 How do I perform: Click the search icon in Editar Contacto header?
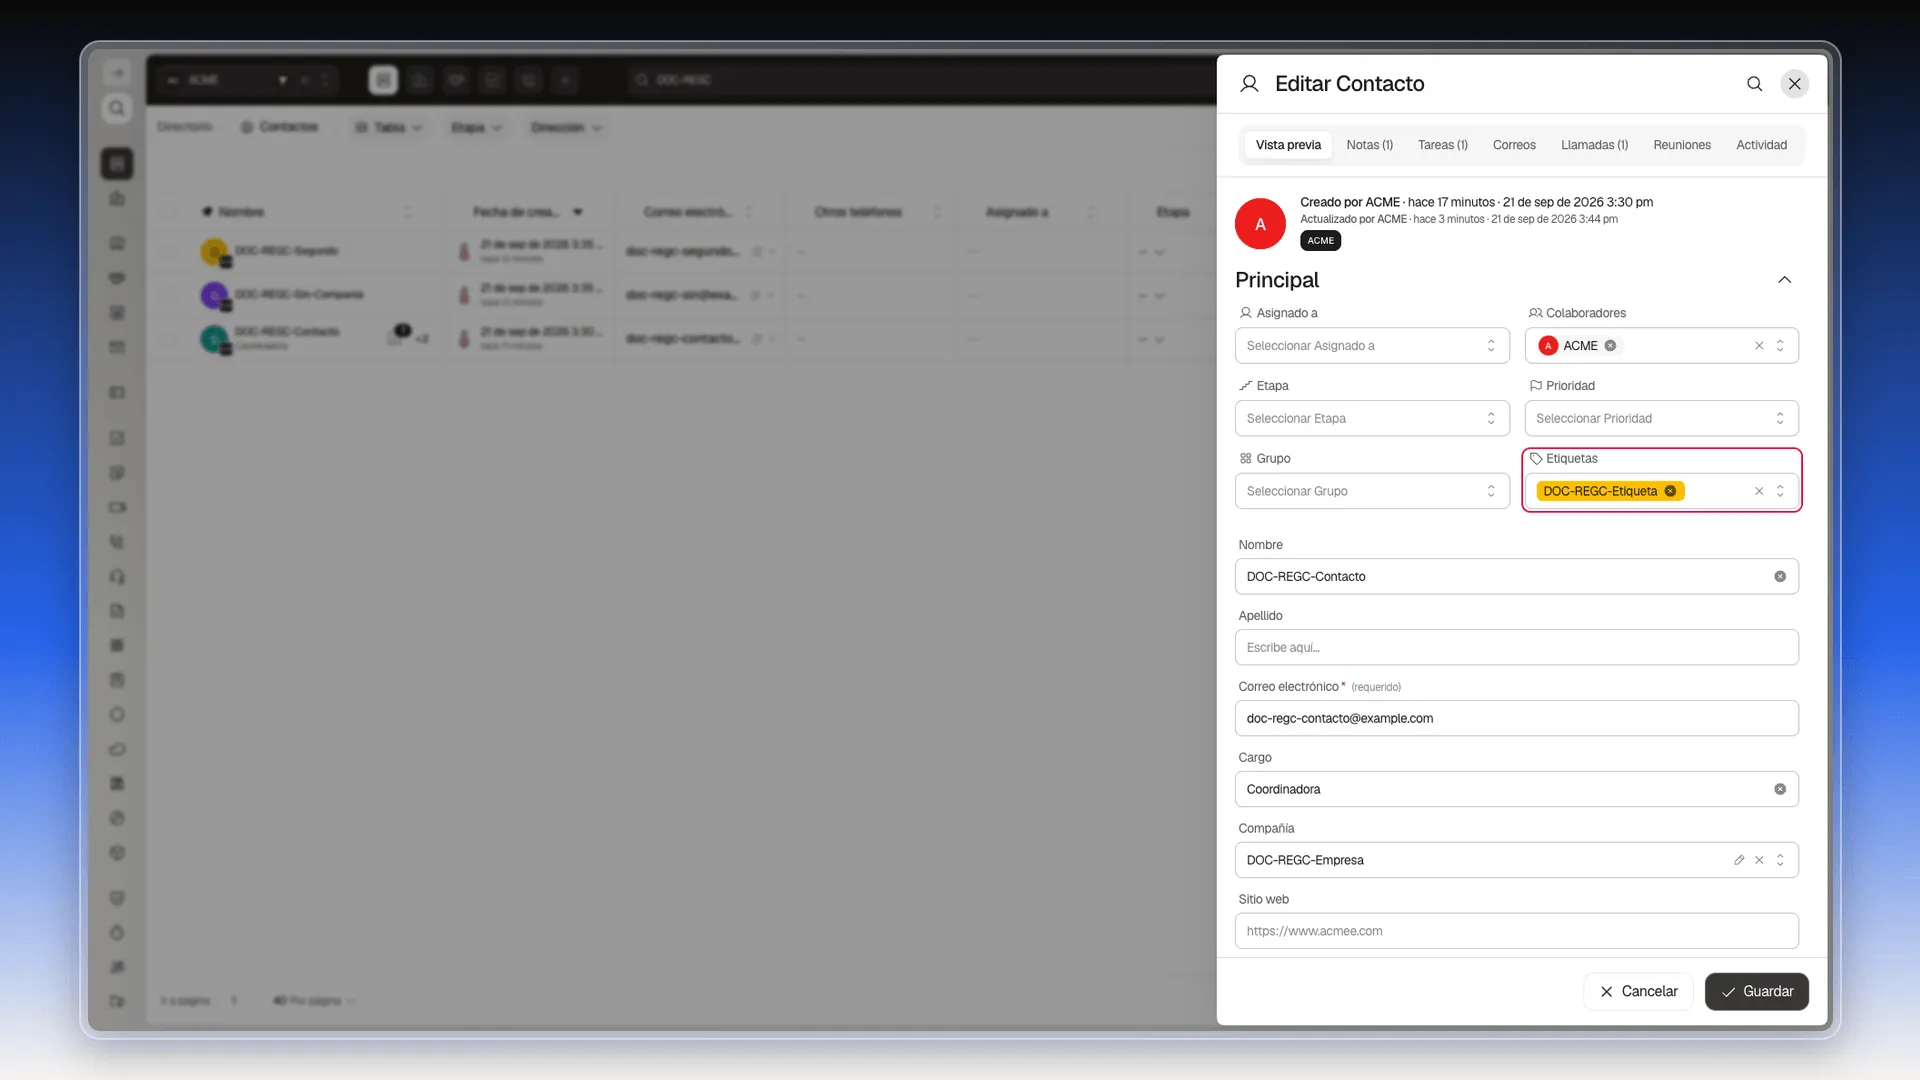[x=1754, y=84]
